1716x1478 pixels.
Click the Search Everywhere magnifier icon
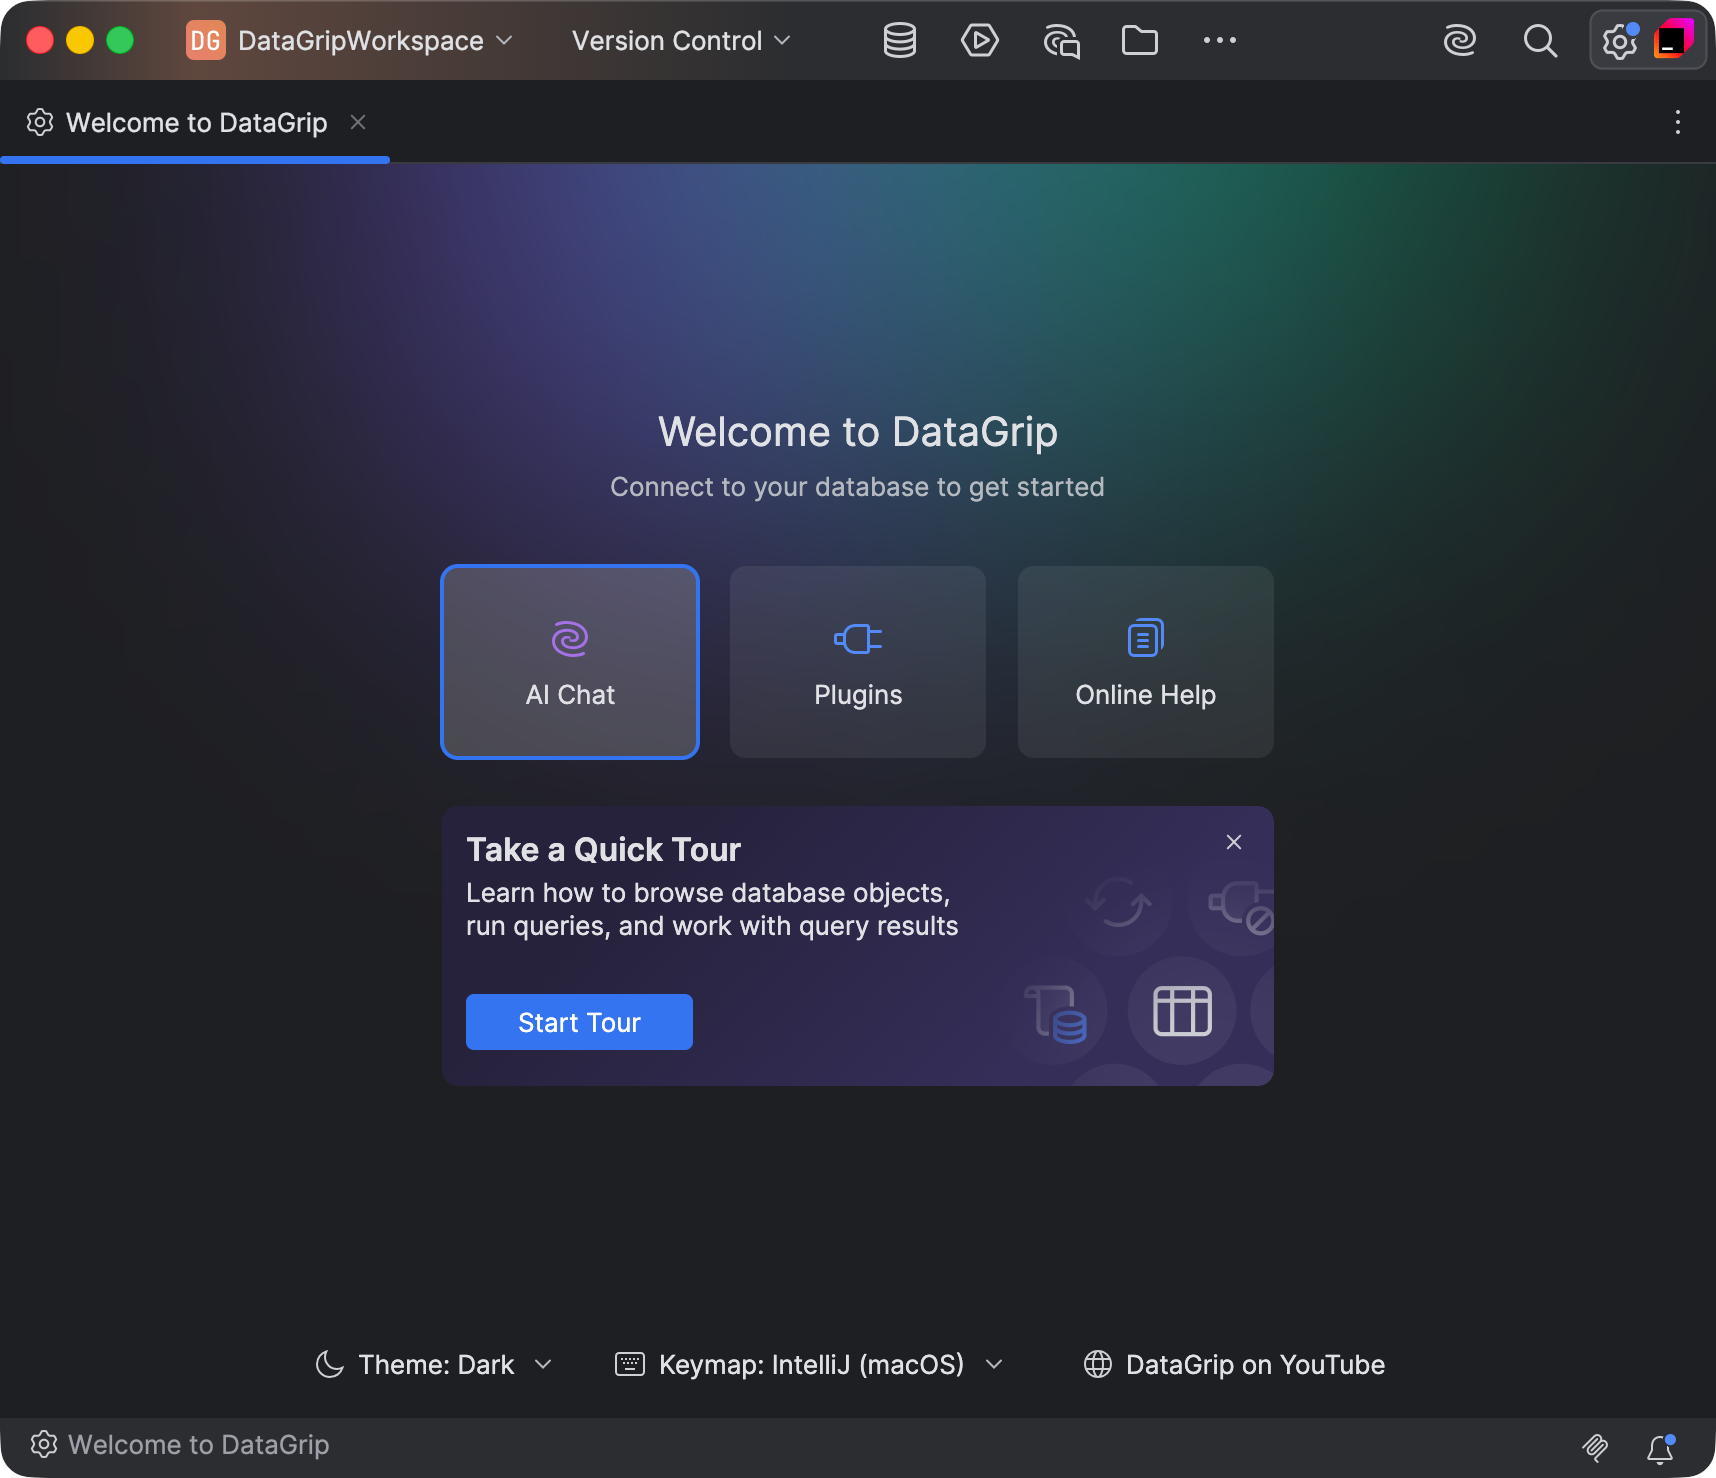pos(1540,41)
